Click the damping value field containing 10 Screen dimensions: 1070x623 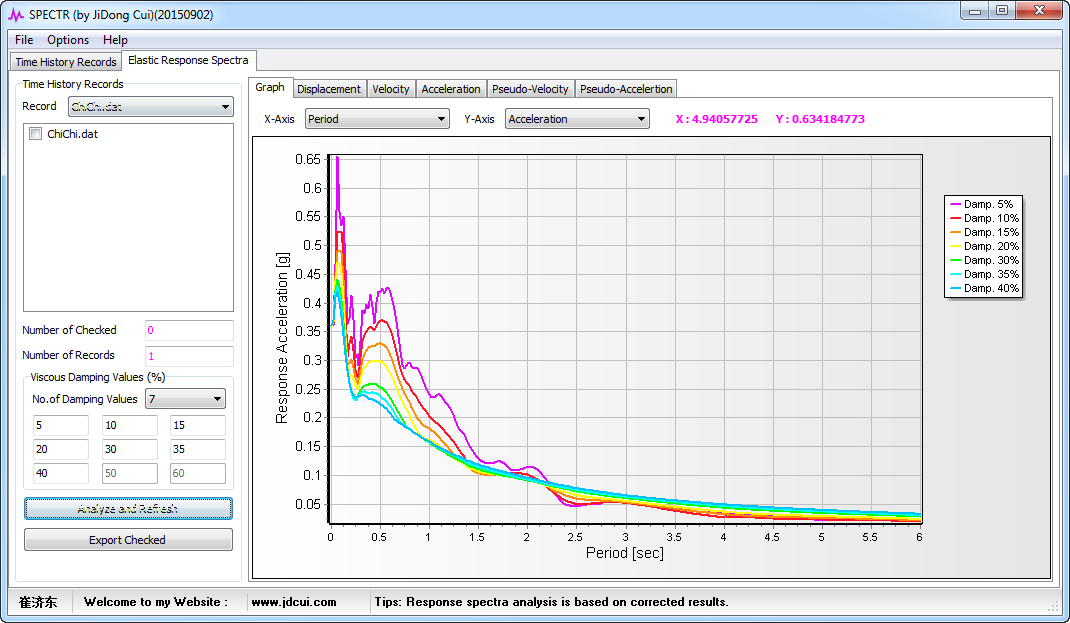click(130, 425)
